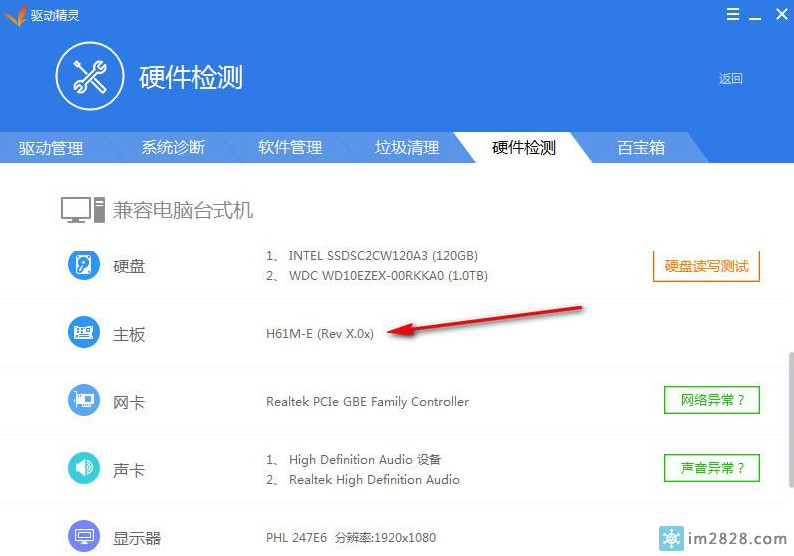Click the 主板 motherboard icon

pyautogui.click(x=83, y=333)
